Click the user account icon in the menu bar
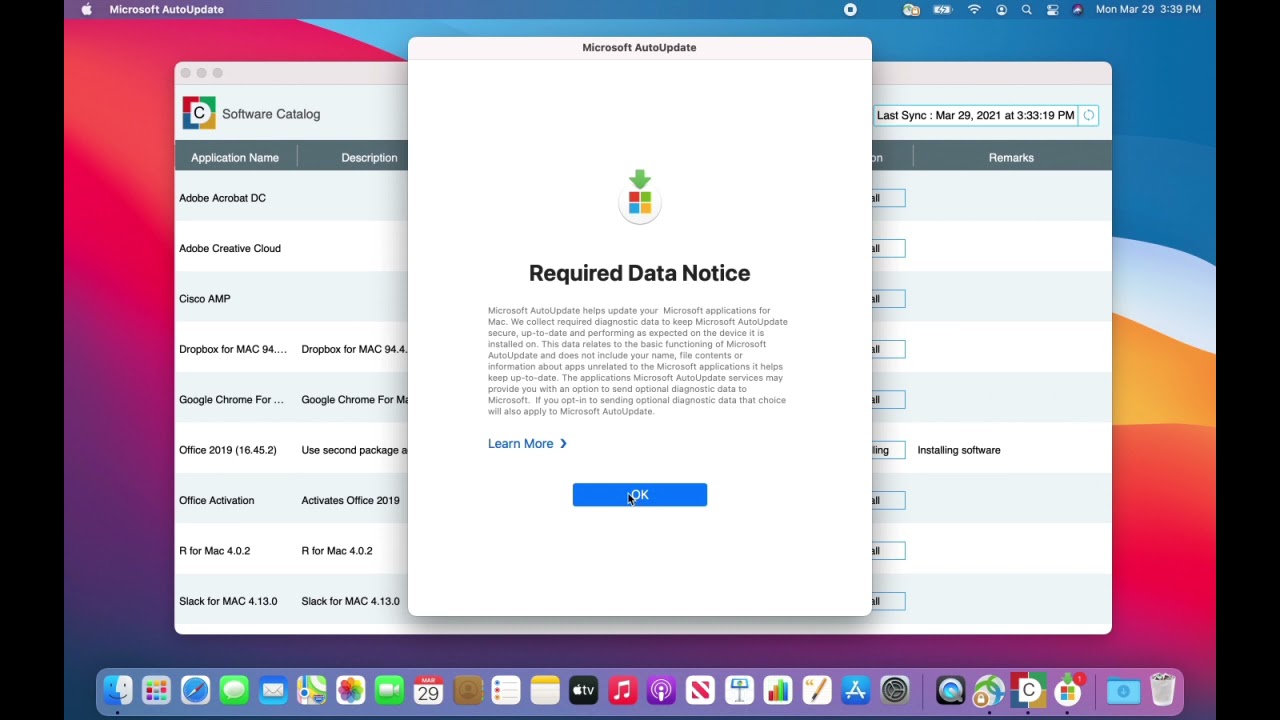The height and width of the screenshot is (720, 1280). click(x=1001, y=9)
